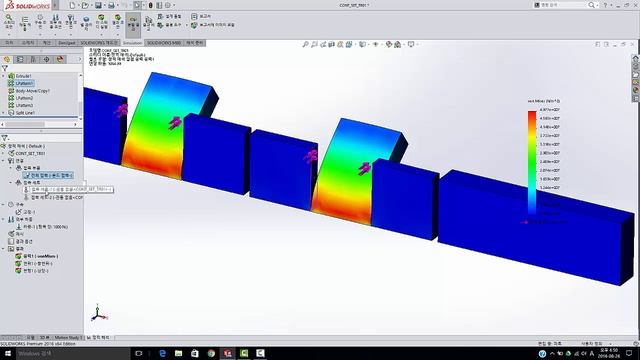Screen dimensions: 640x360
Task: Open the Display Style view icon
Action: tap(362, 44)
